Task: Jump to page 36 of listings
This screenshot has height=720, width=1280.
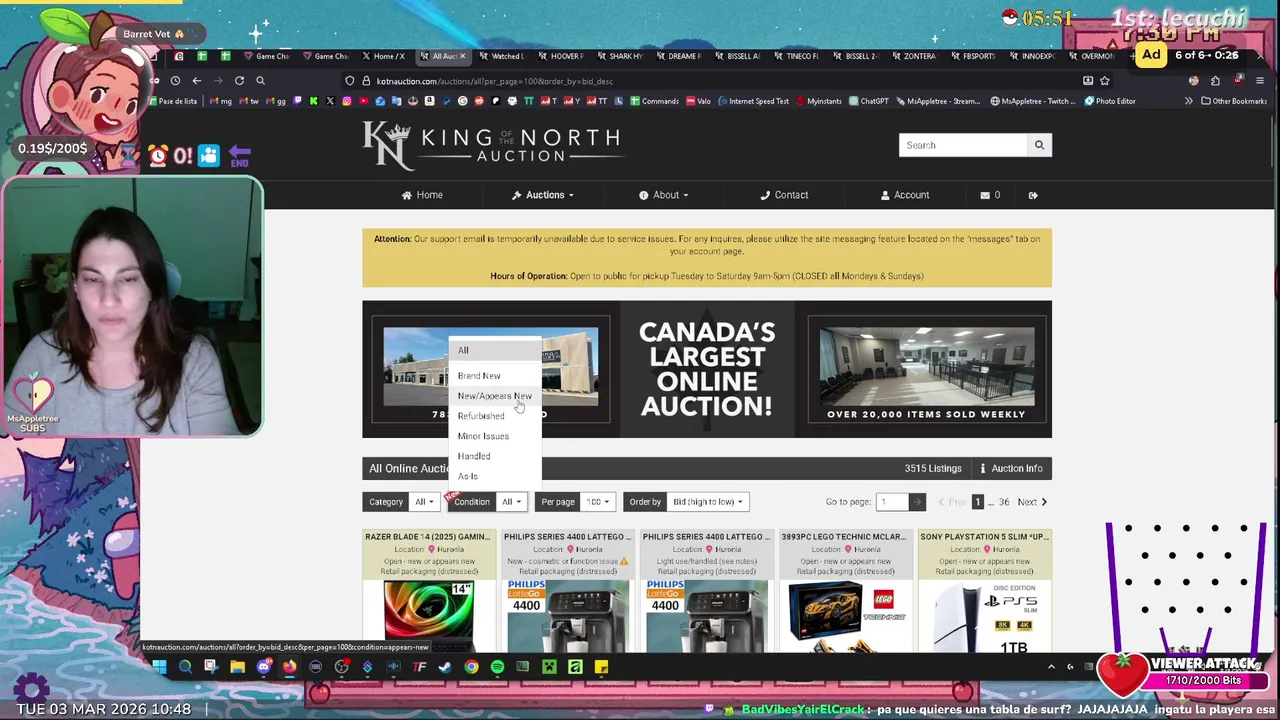Action: (1004, 502)
